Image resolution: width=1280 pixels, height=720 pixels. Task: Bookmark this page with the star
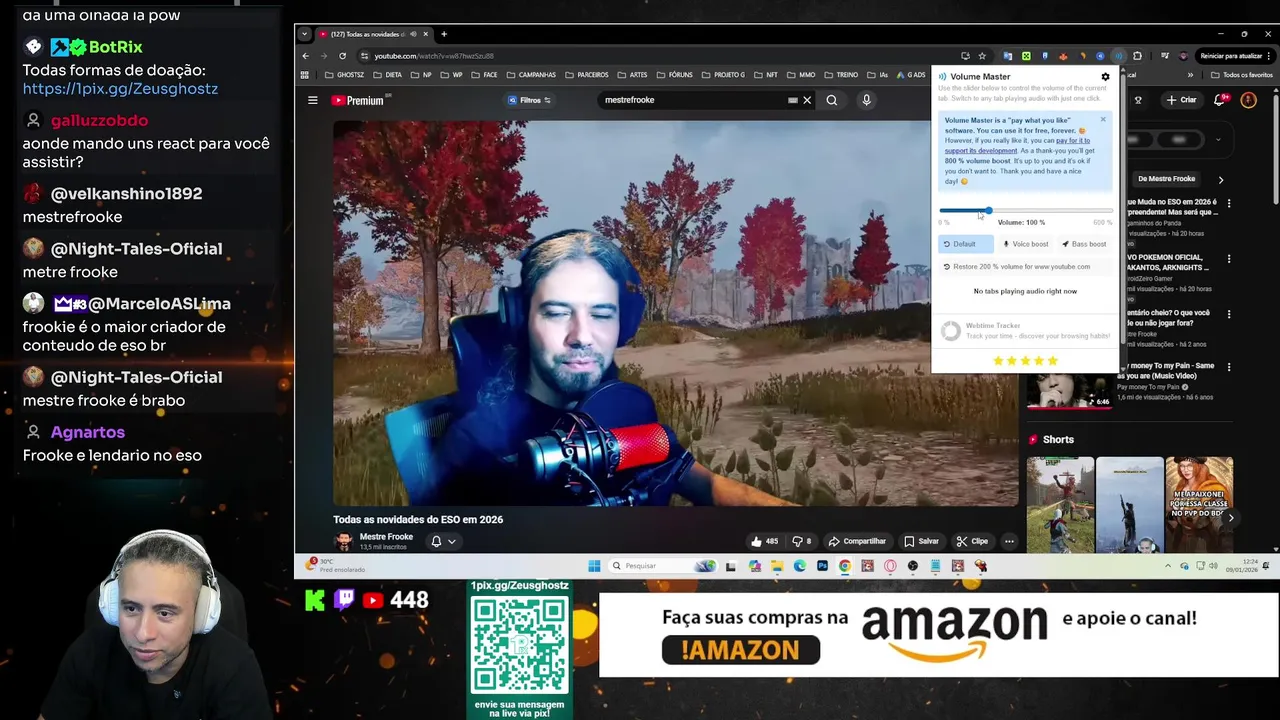click(x=982, y=56)
